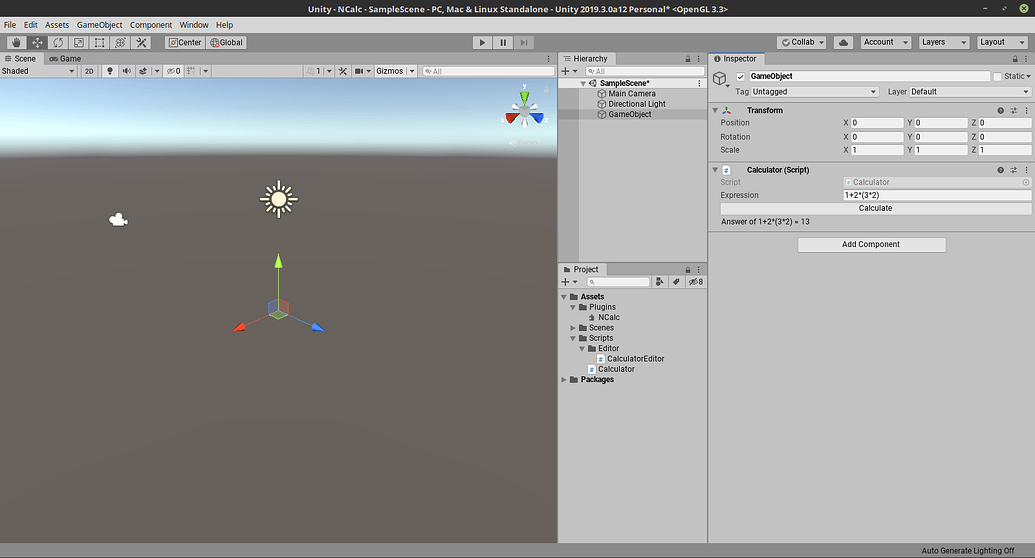The width and height of the screenshot is (1035, 558).
Task: Select the Hand tool
Action: 17,42
